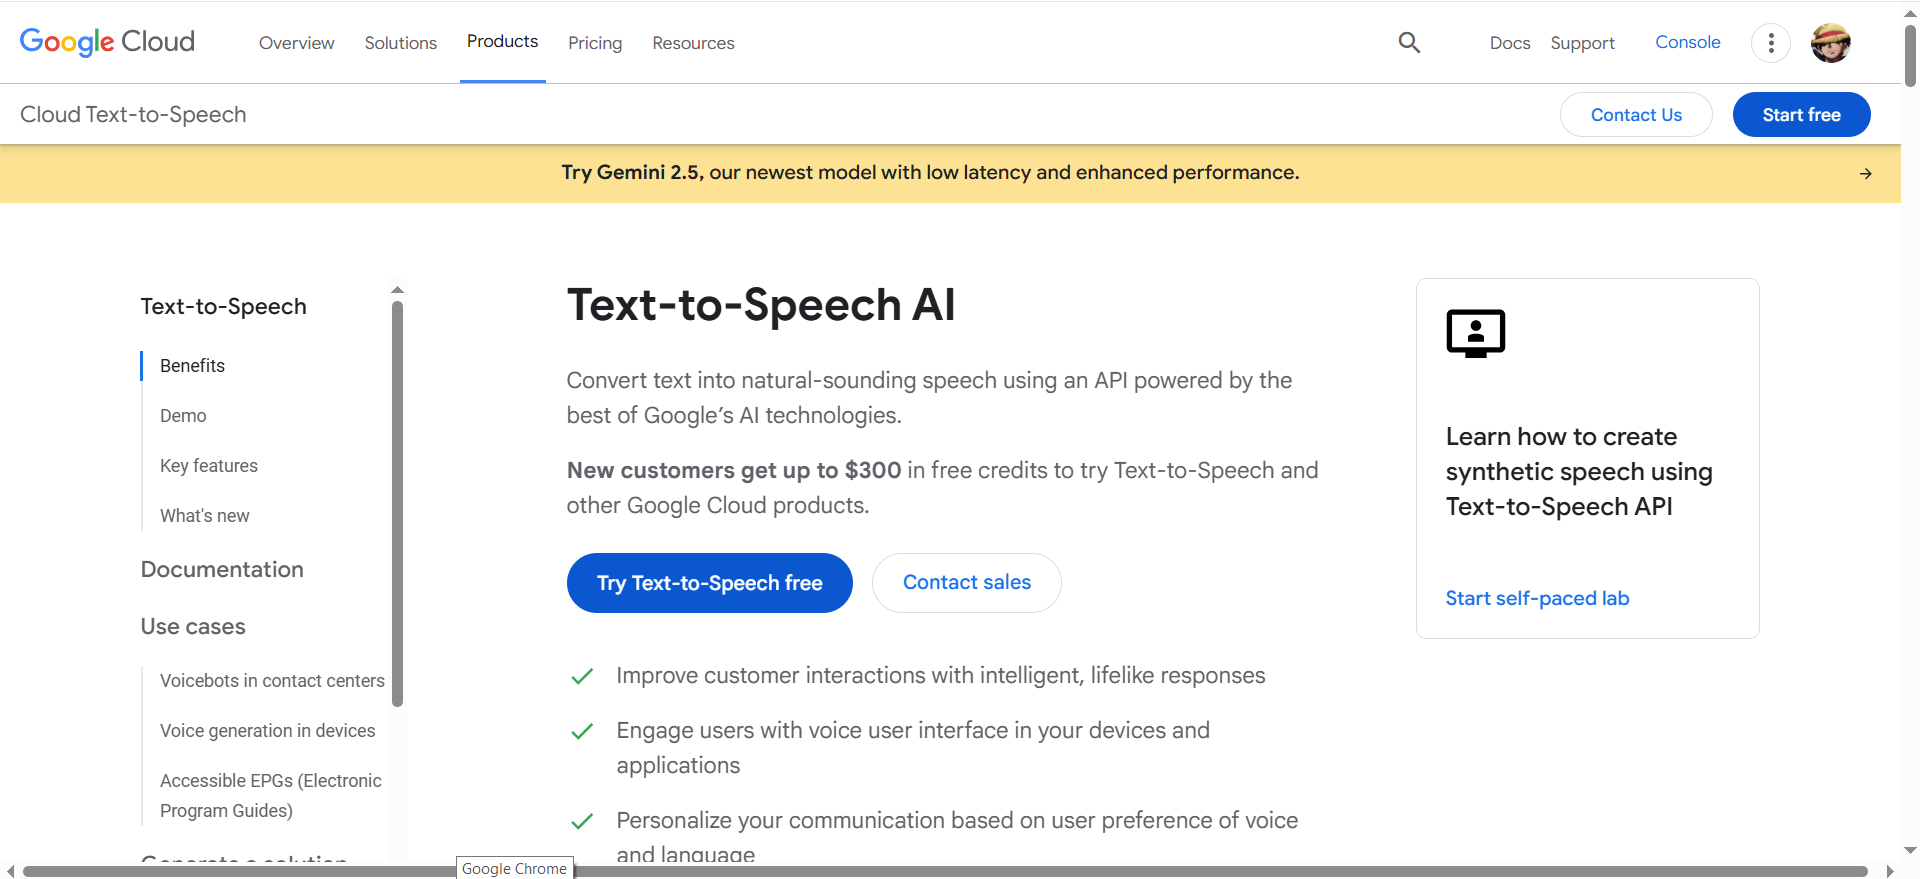The width and height of the screenshot is (1920, 879).
Task: Expand the Documentation section in sidebar
Action: click(222, 569)
